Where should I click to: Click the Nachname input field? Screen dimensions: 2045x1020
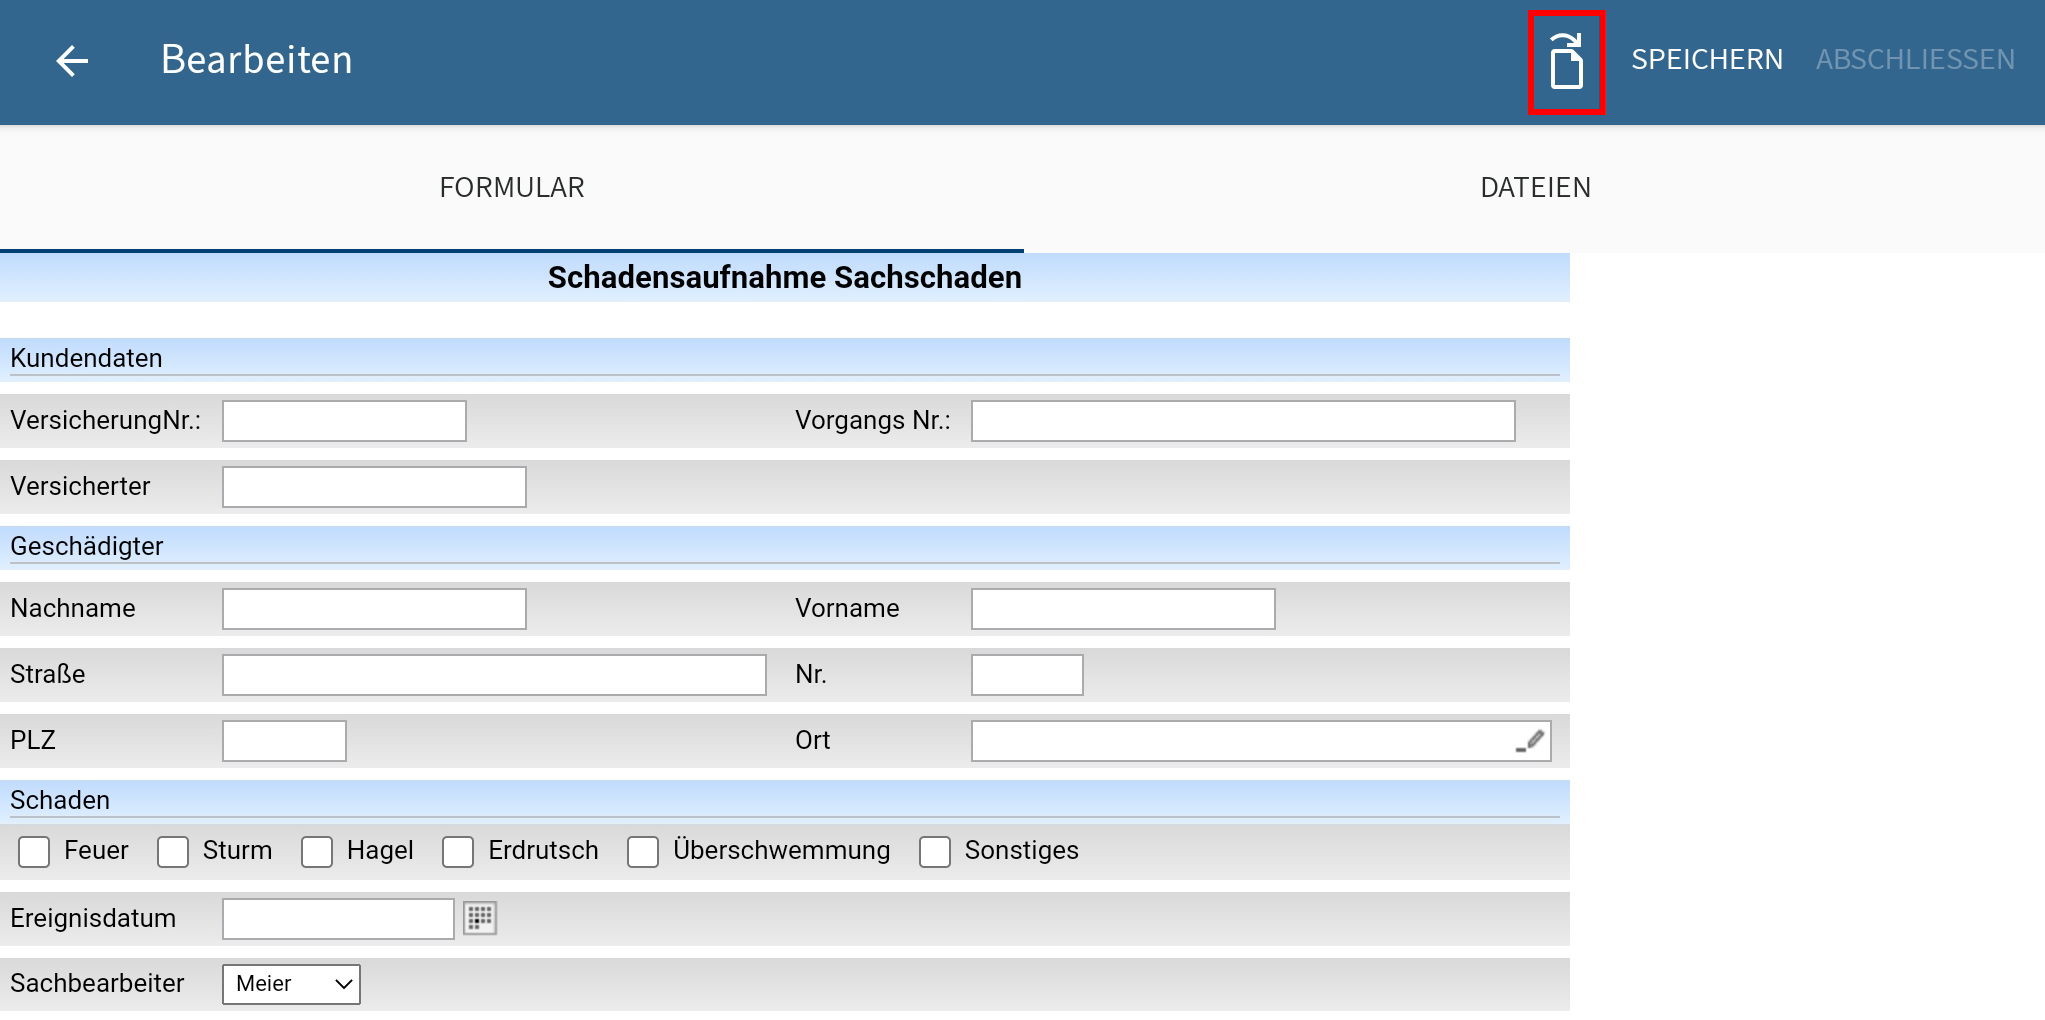(x=374, y=609)
